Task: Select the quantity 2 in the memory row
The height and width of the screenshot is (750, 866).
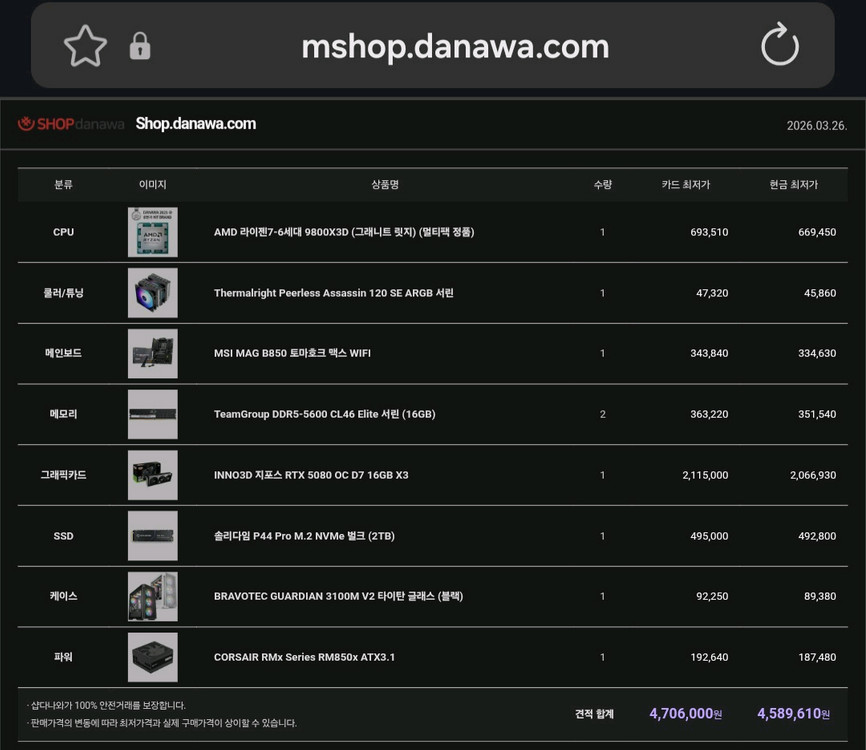Action: coord(602,414)
